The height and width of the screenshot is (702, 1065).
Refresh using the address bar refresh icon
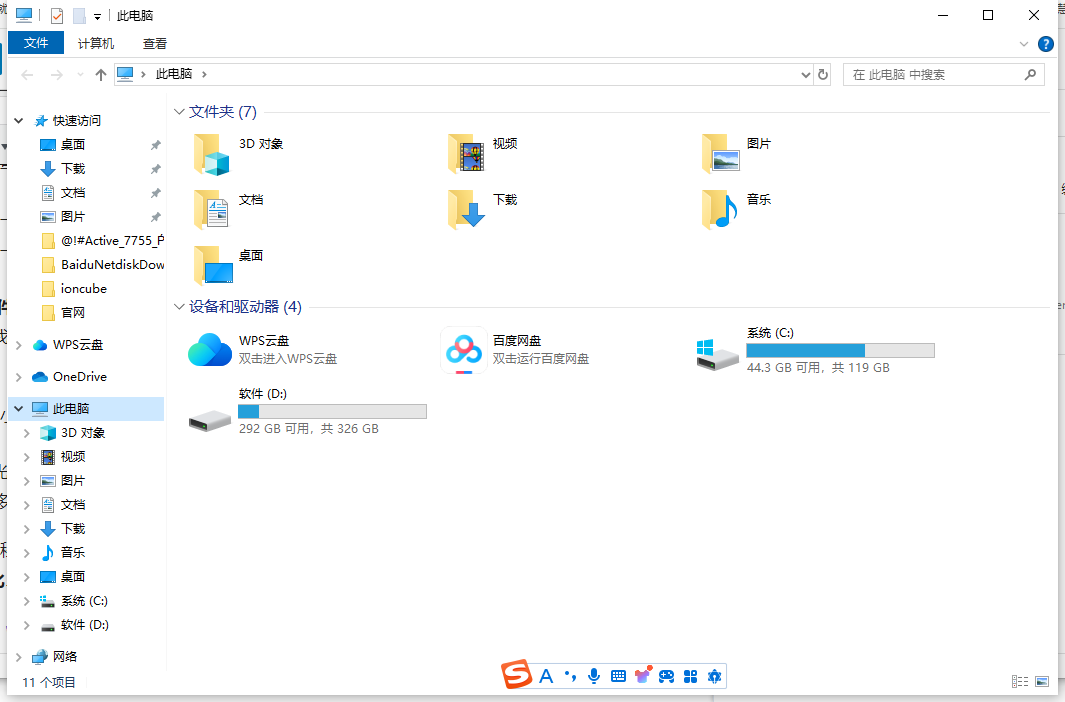[x=822, y=74]
